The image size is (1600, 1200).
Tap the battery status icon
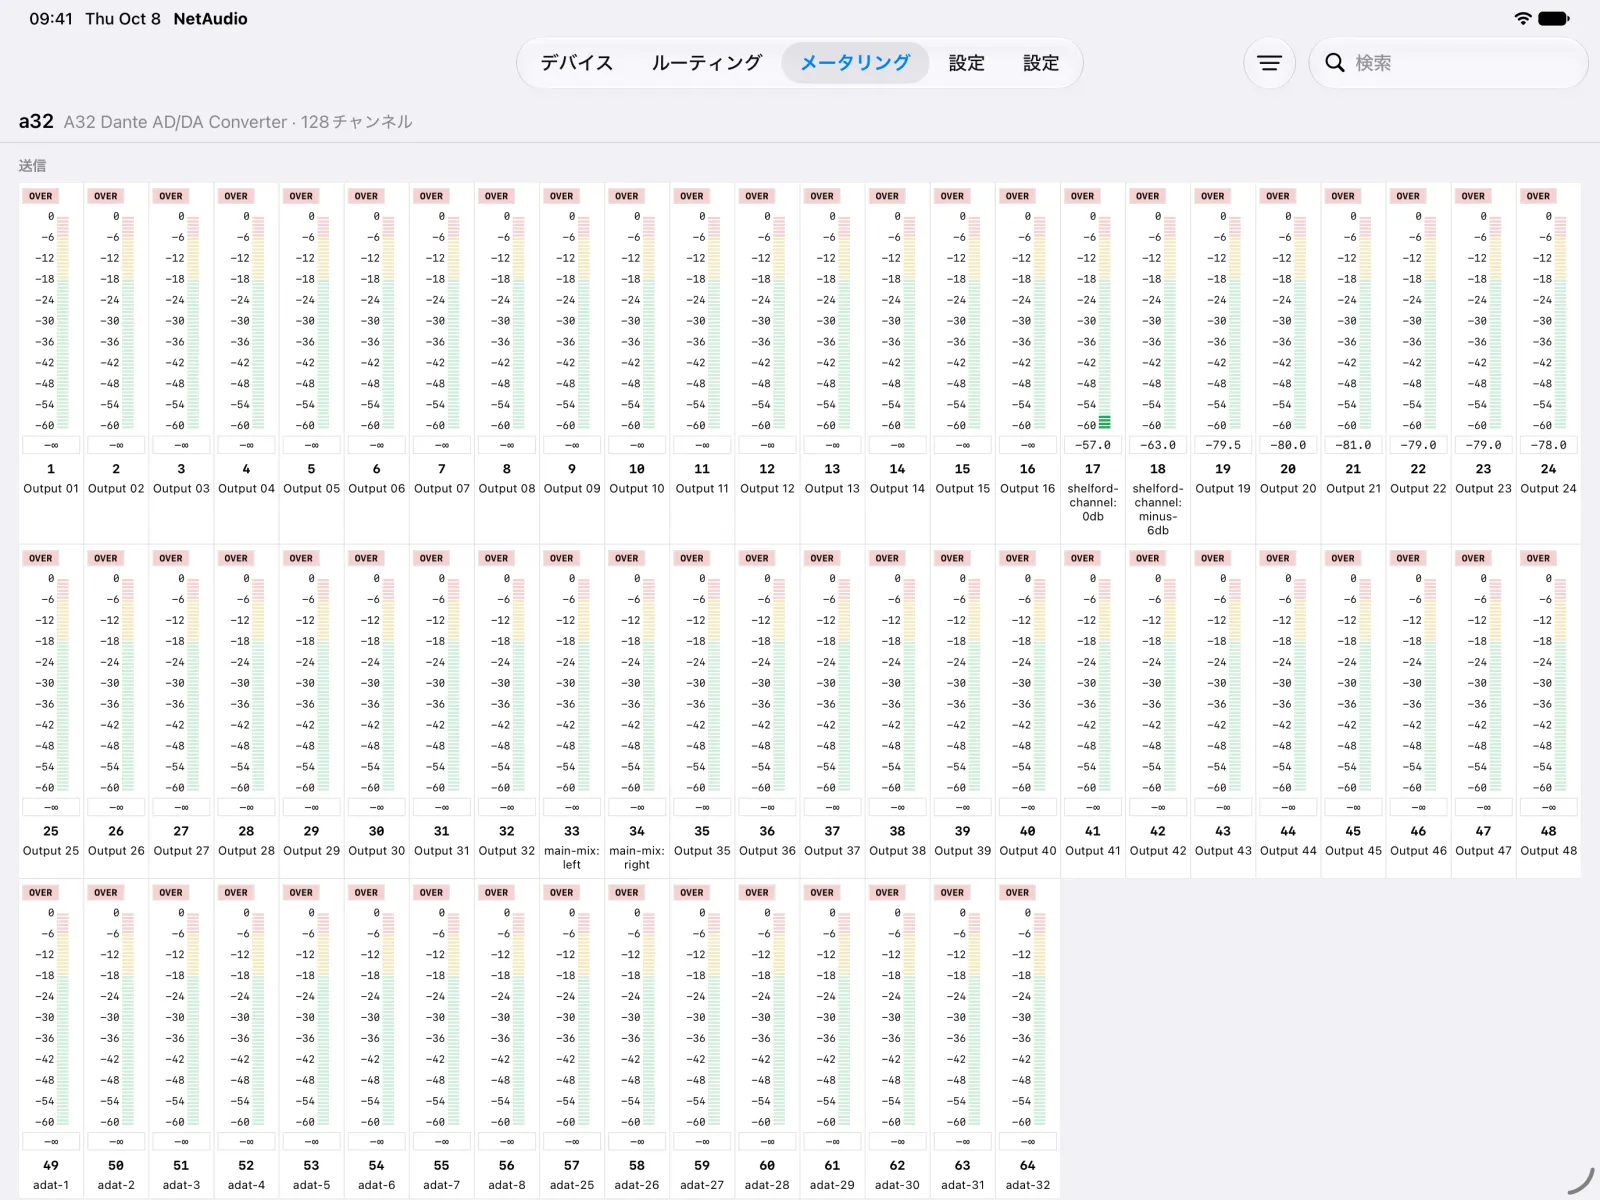tap(1554, 18)
